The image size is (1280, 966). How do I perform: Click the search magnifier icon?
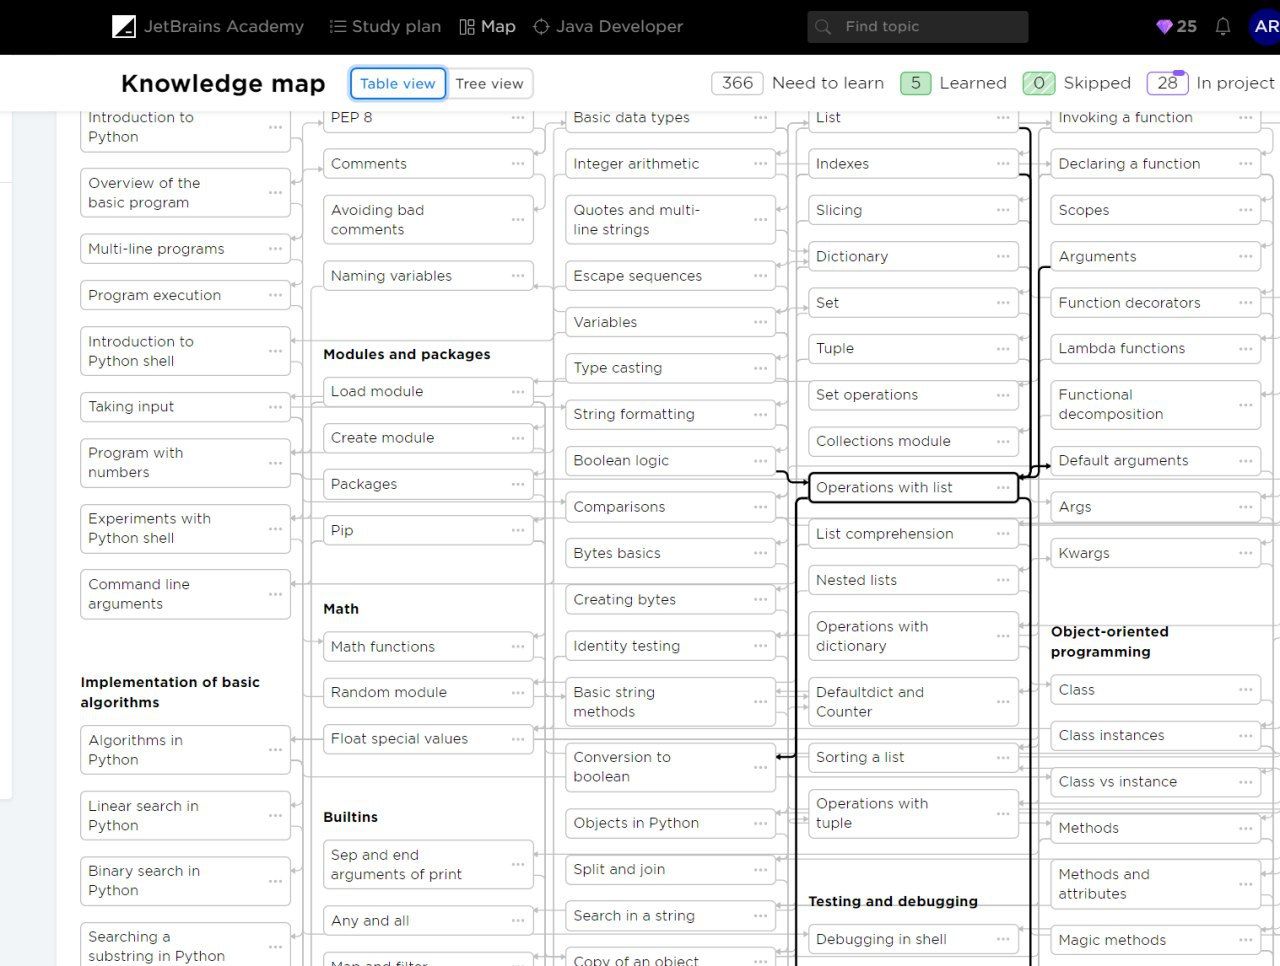(824, 27)
